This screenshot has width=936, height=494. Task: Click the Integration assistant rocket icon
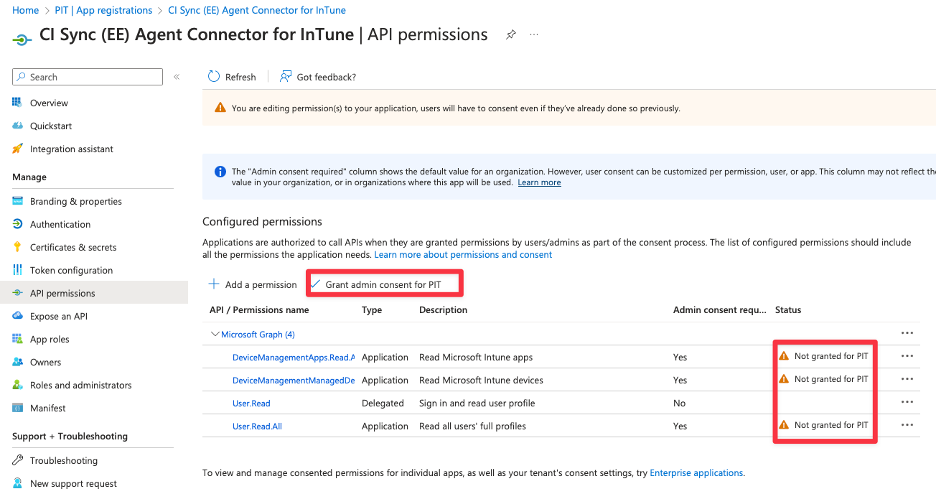click(x=17, y=149)
